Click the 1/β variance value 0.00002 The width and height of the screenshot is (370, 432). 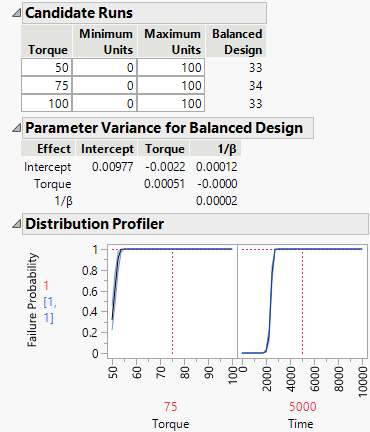217,201
